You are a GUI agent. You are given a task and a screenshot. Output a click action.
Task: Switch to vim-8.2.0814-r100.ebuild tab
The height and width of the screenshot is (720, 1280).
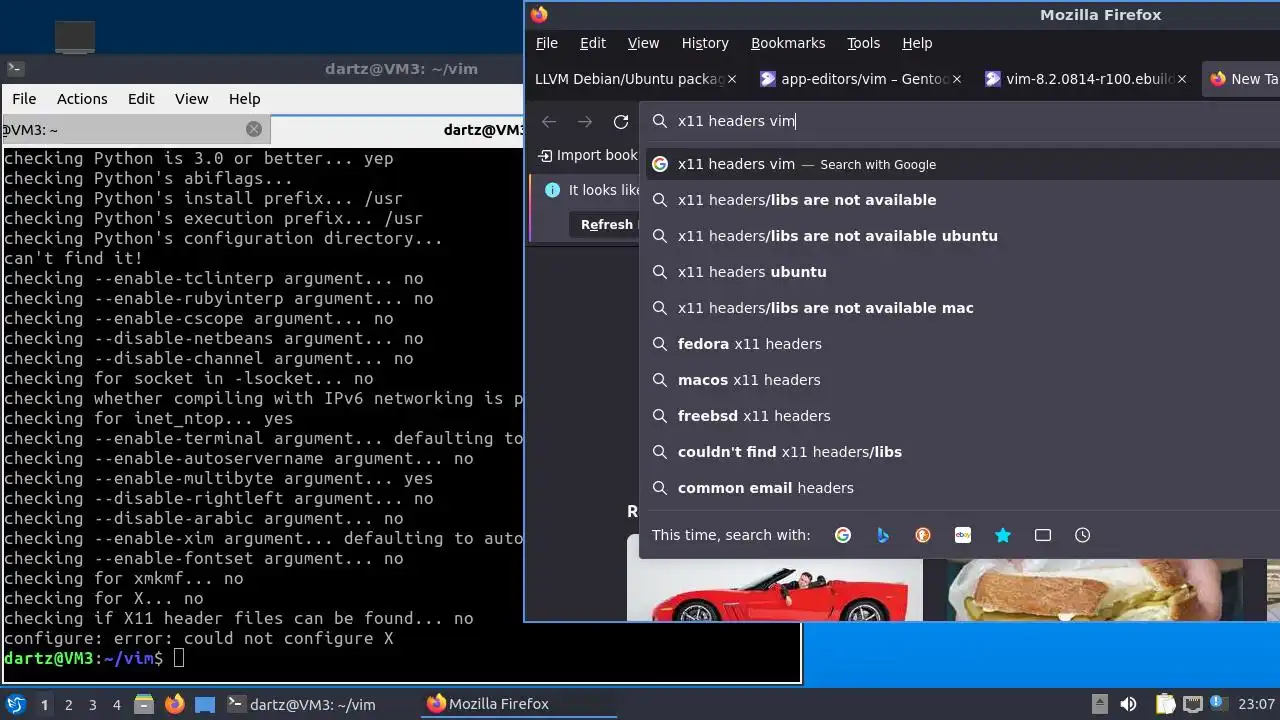pos(1086,79)
